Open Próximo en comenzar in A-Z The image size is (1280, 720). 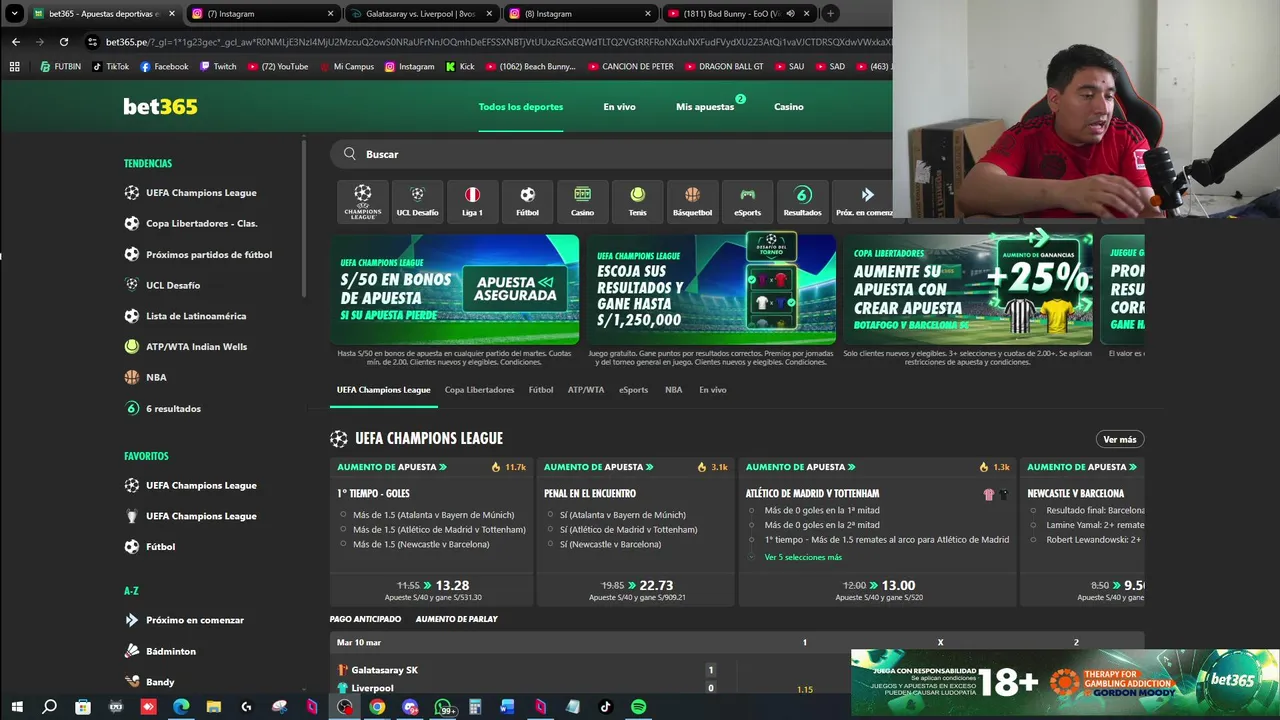(184, 620)
